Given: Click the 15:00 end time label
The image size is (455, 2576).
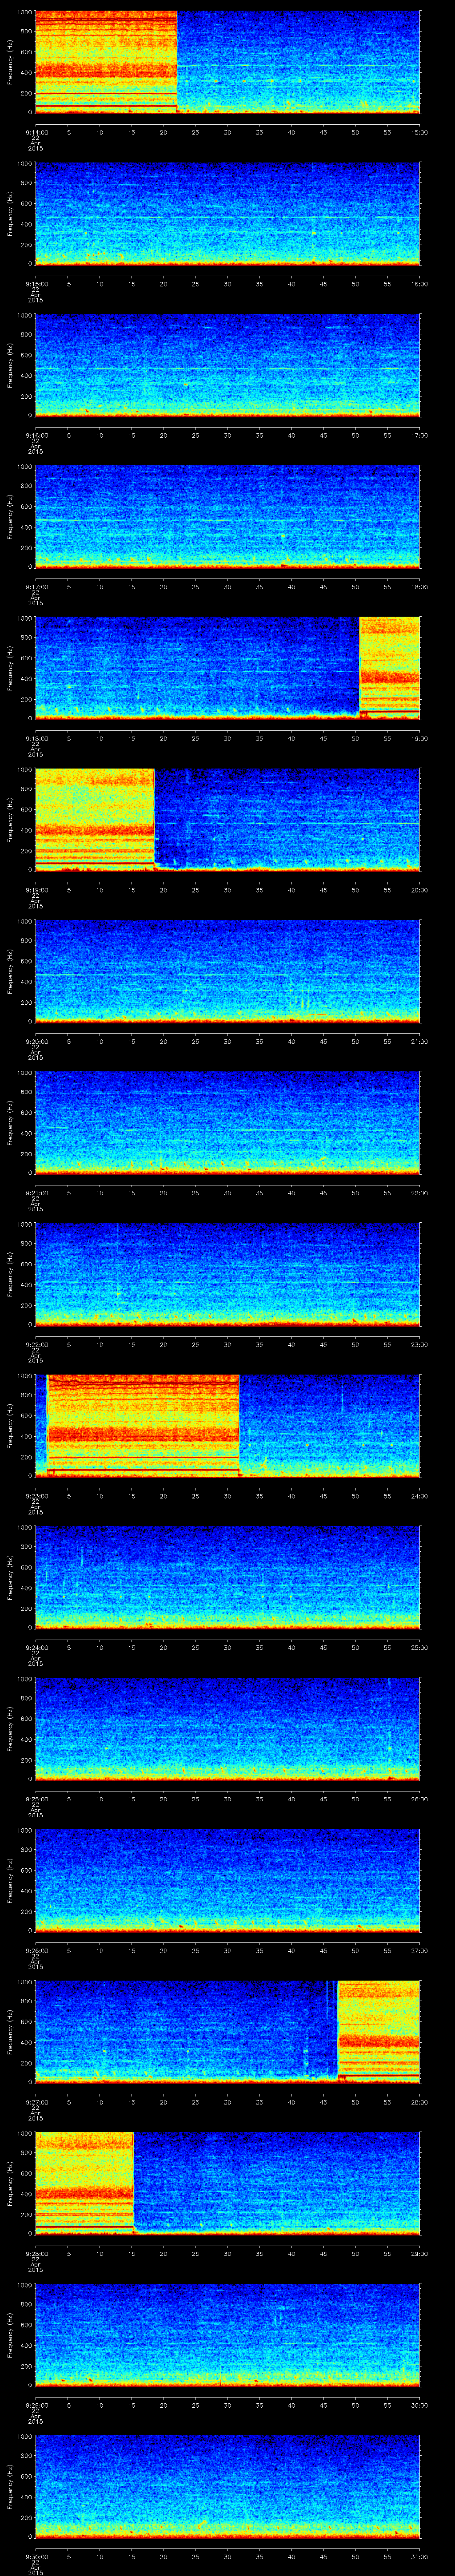Looking at the screenshot, I should tap(419, 132).
